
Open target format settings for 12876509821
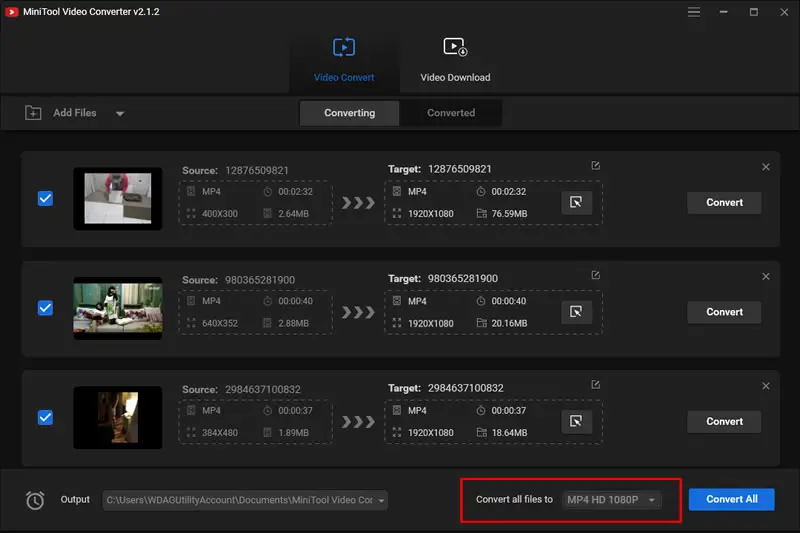(577, 202)
